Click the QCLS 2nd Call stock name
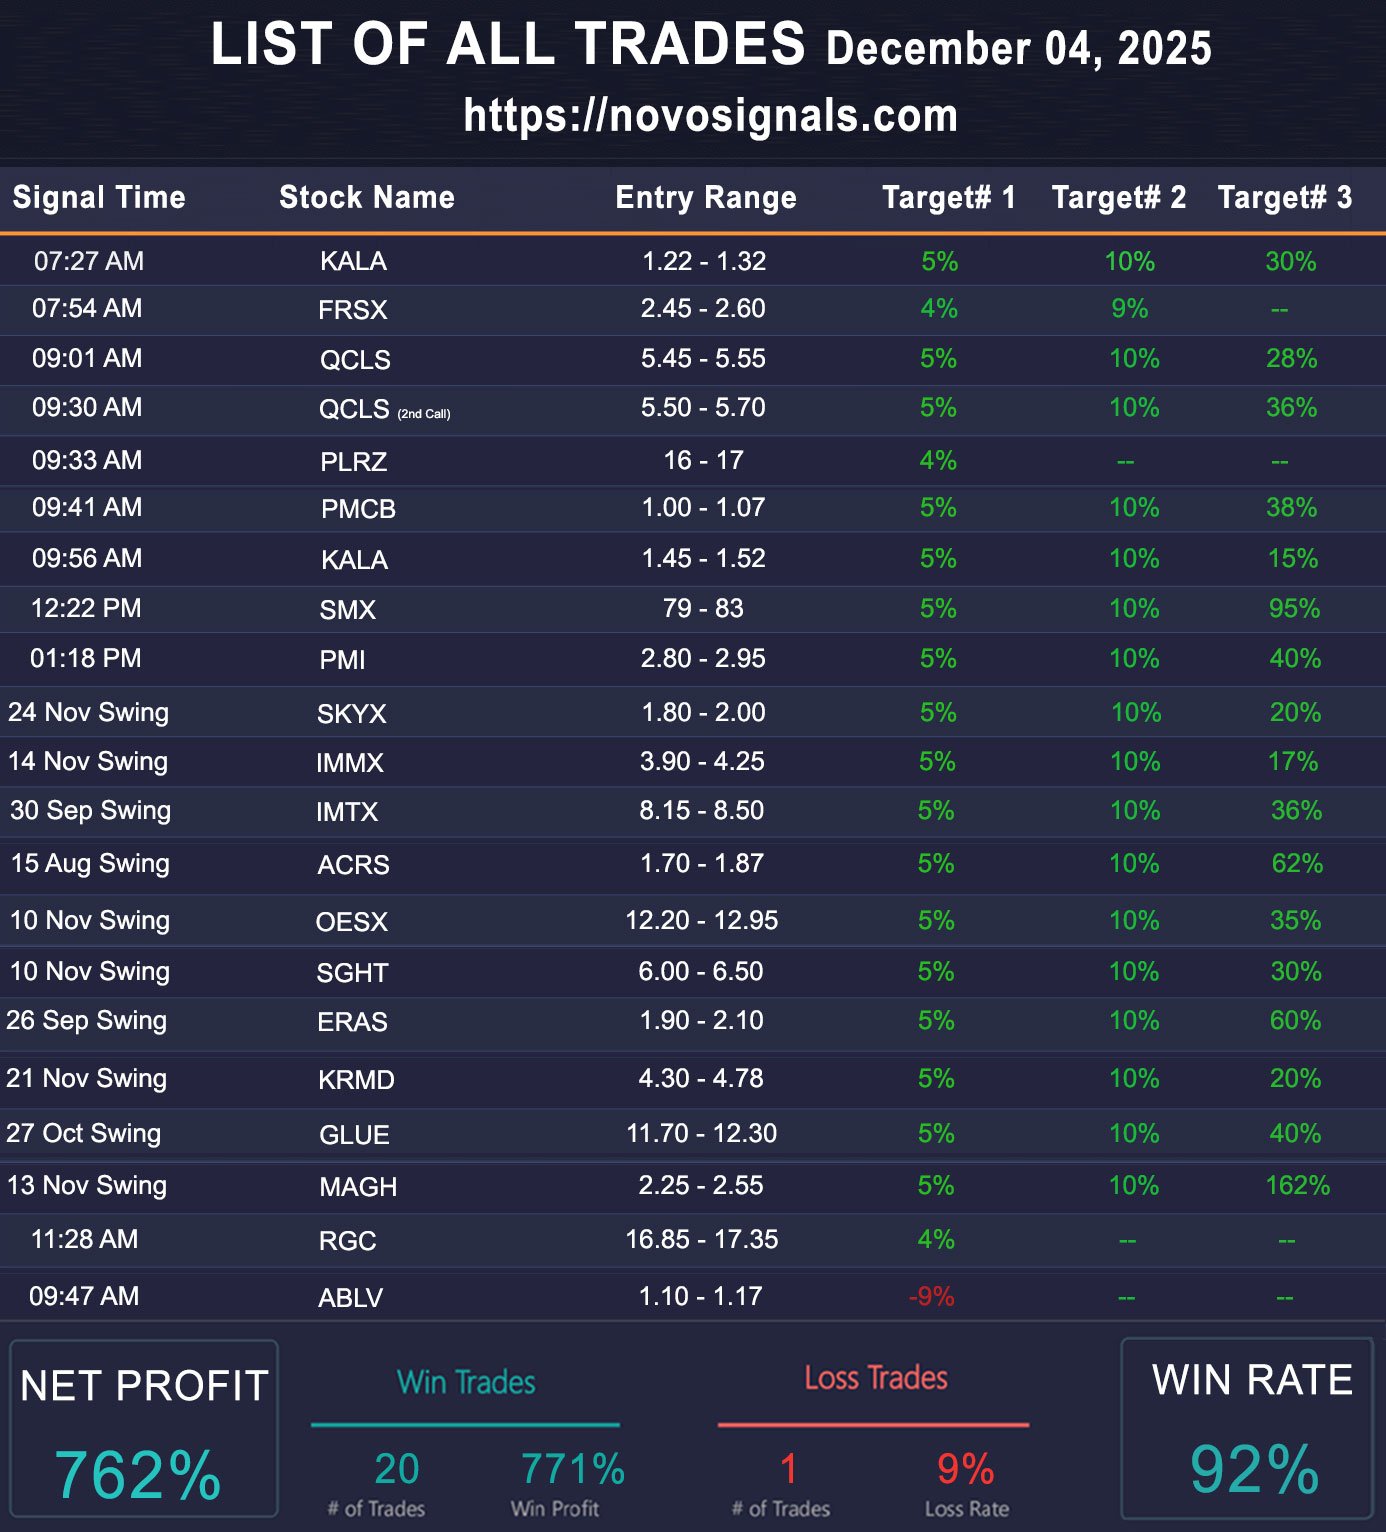The image size is (1386, 1532). tap(384, 410)
